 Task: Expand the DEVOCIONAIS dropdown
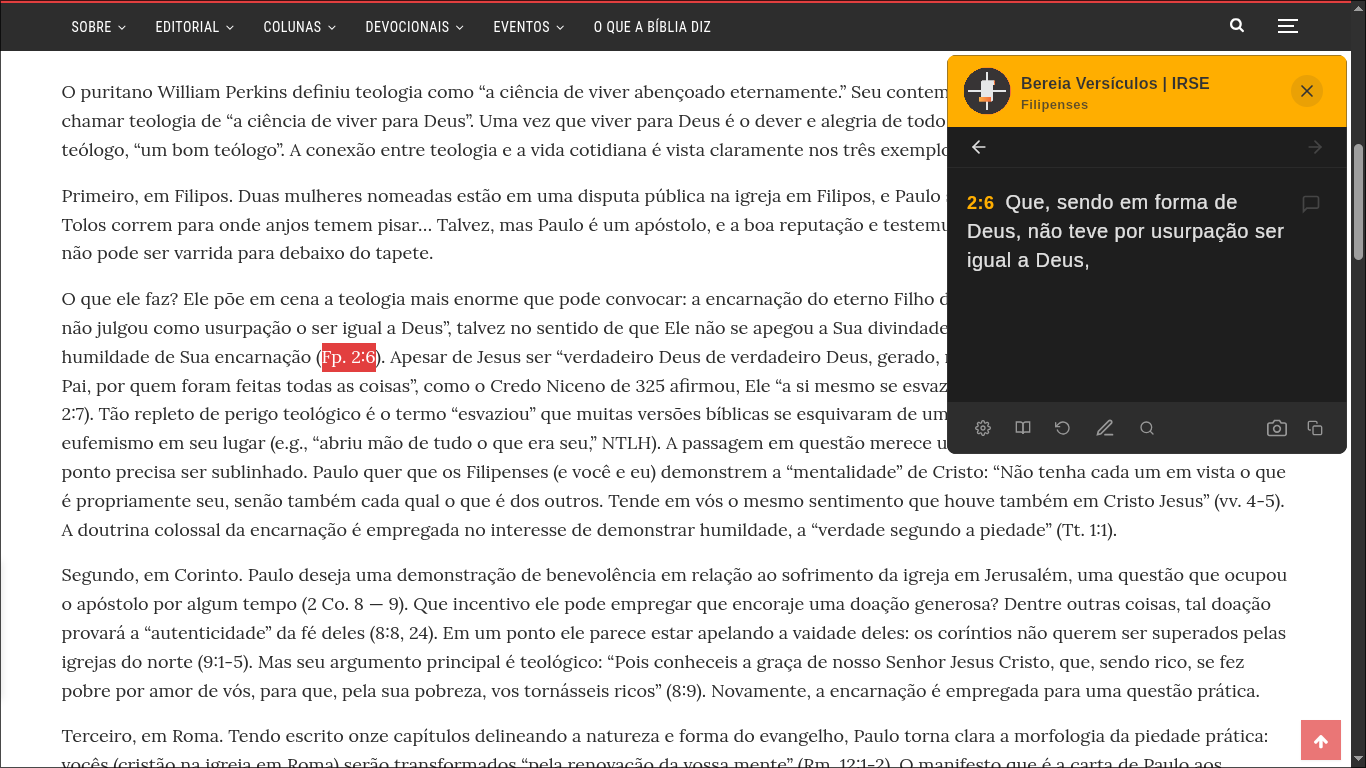[x=407, y=27]
